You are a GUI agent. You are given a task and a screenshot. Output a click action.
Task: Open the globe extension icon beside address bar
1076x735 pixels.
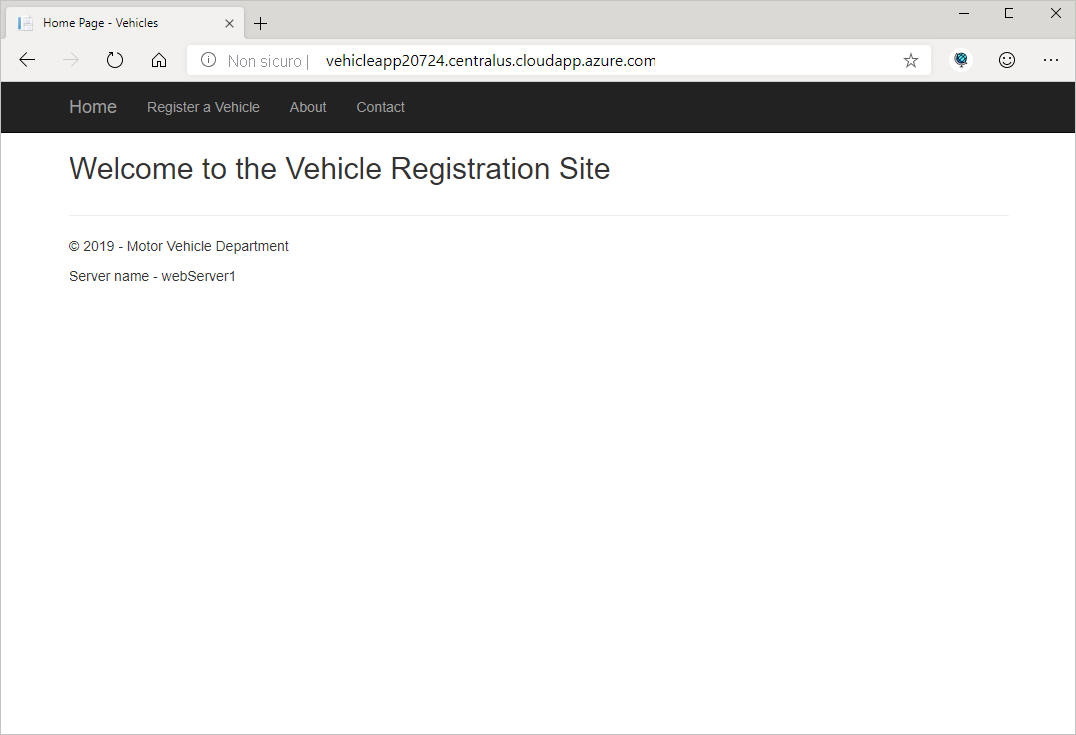(961, 60)
